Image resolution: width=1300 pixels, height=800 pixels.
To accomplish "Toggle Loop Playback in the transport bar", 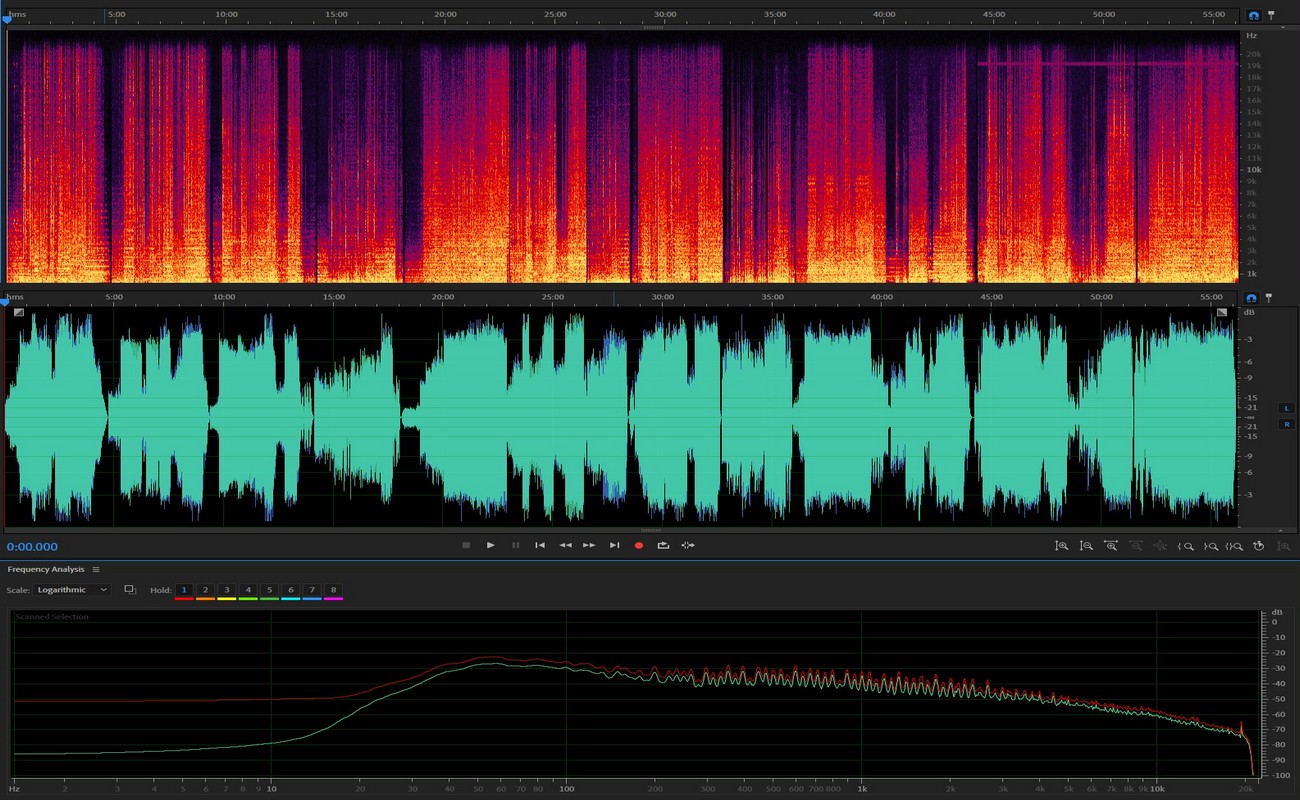I will coord(663,545).
